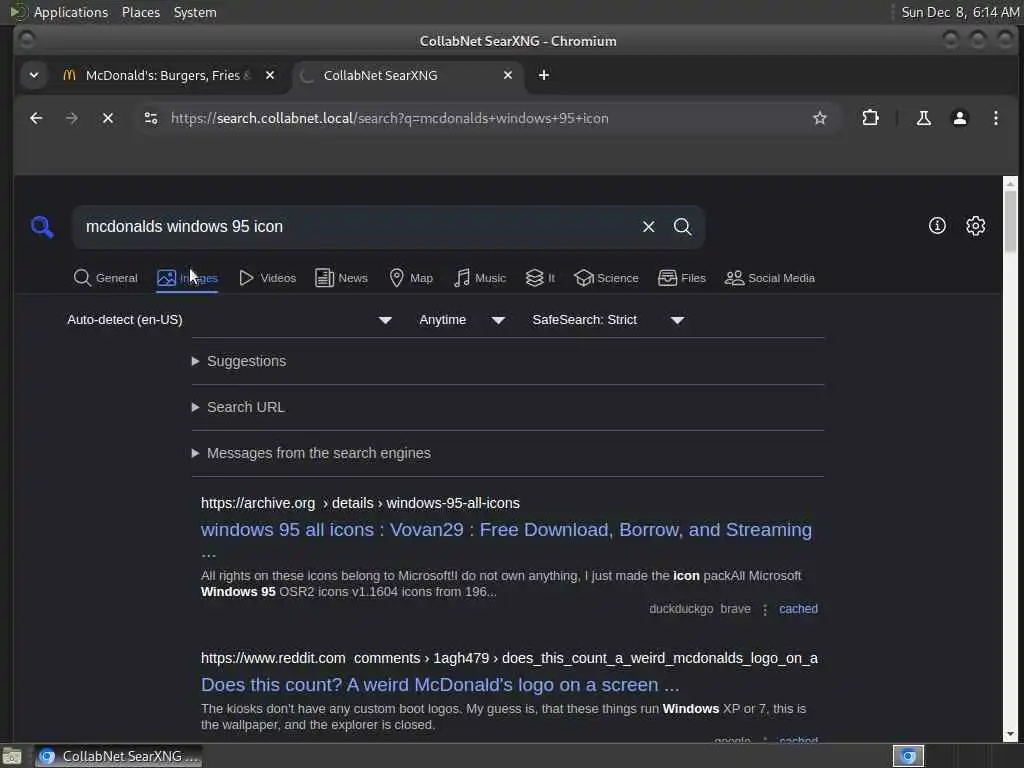Open the Applications menu
The height and width of the screenshot is (768, 1024).
click(71, 12)
